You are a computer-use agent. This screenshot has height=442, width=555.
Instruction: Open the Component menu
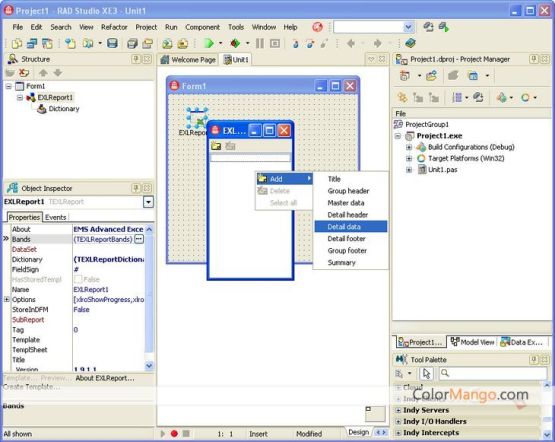point(202,27)
